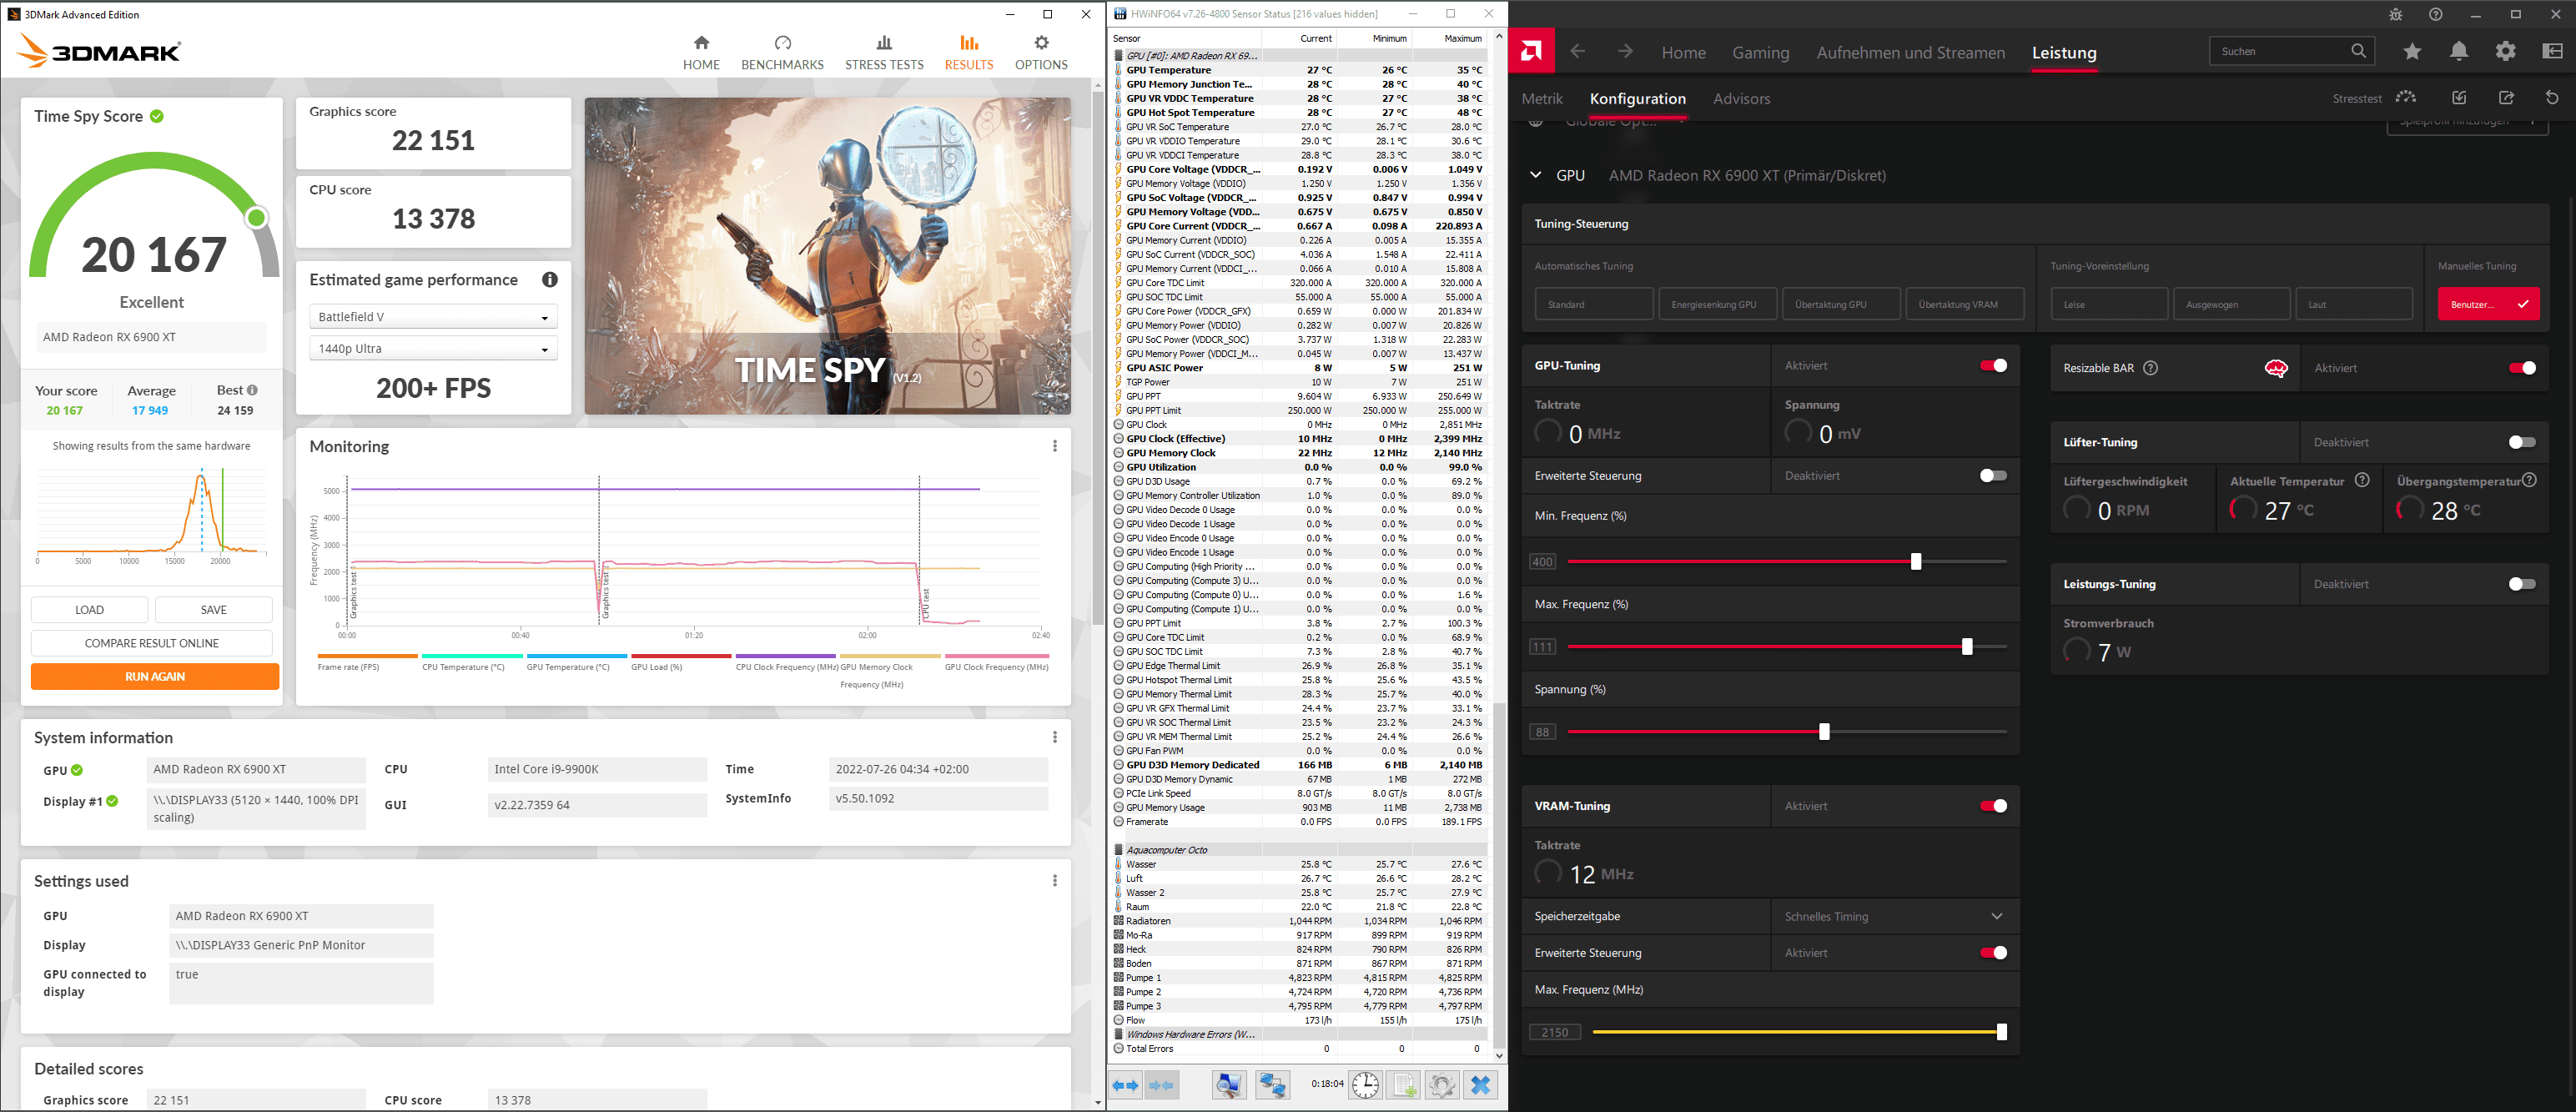Image resolution: width=2576 pixels, height=1112 pixels.
Task: Click the search magnifier in Suchen field
Action: pos(2358,51)
